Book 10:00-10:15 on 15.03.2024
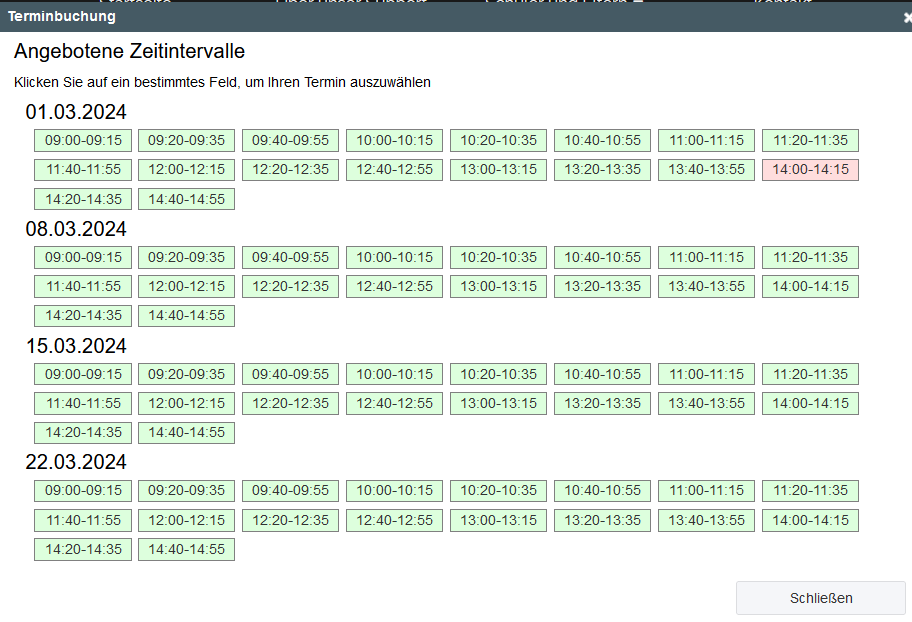 pyautogui.click(x=394, y=374)
